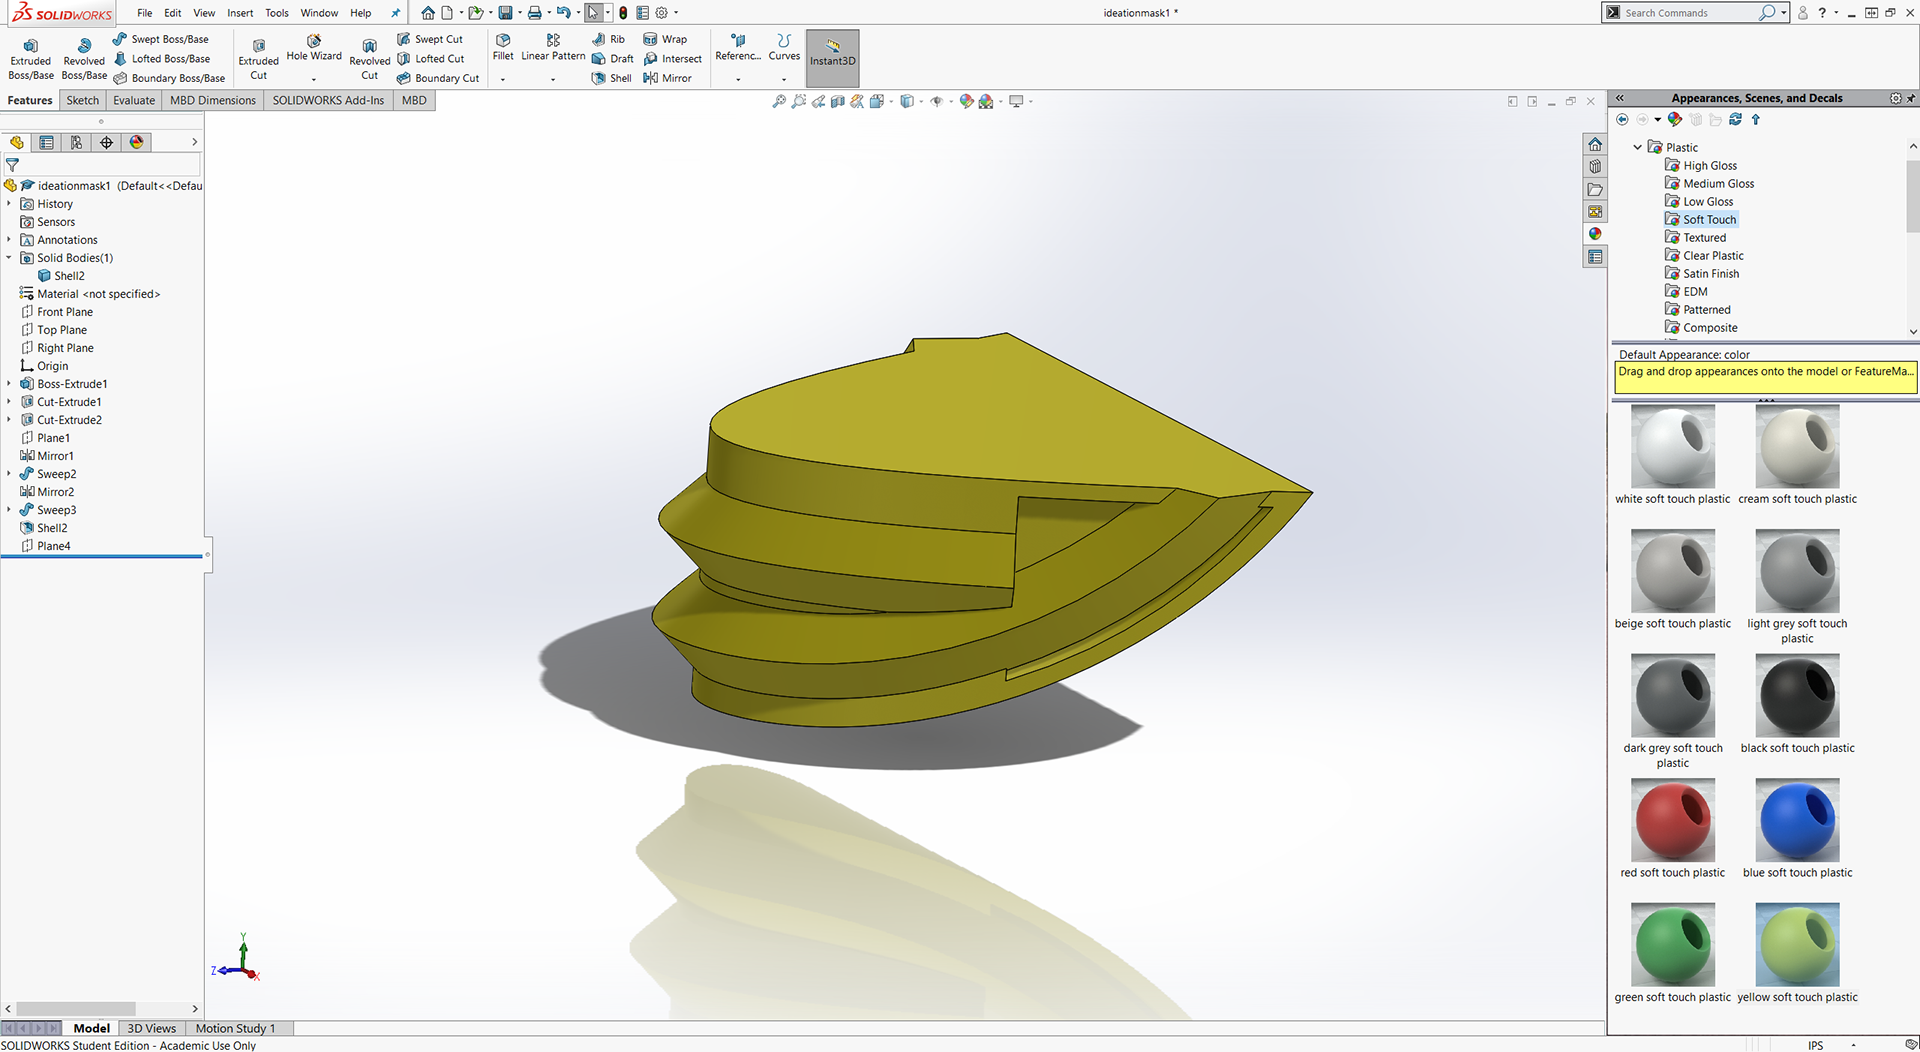Screen dimensions: 1920x1052
Task: Select the Intersect tool
Action: 672,59
